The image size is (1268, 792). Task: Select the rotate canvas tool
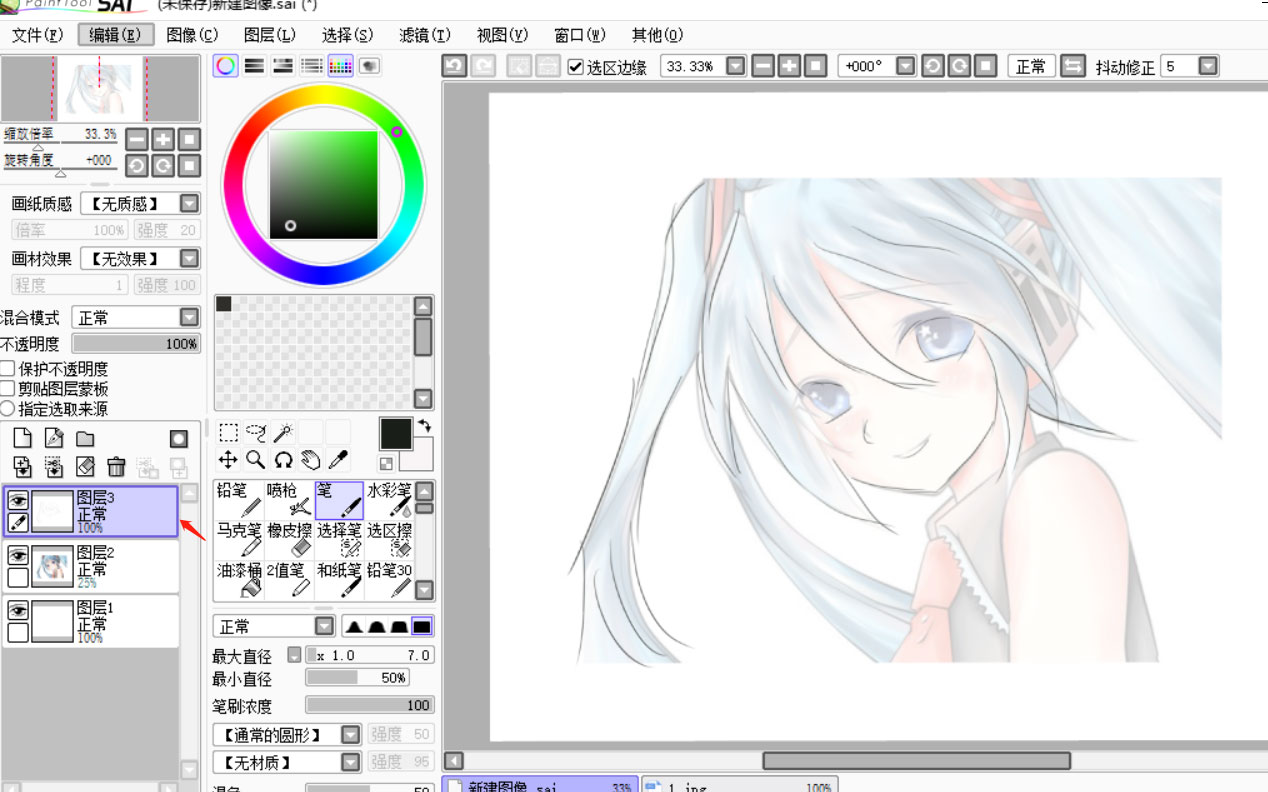283,459
